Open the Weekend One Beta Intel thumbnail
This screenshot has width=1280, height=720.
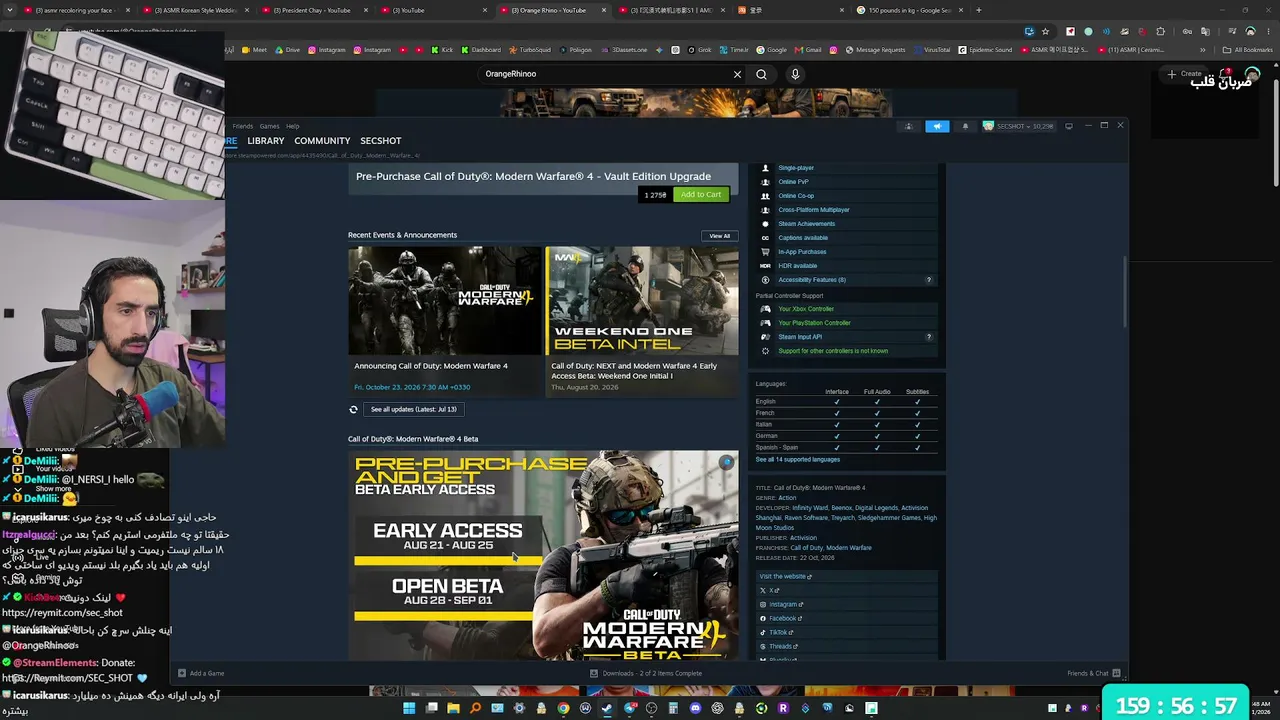(642, 301)
